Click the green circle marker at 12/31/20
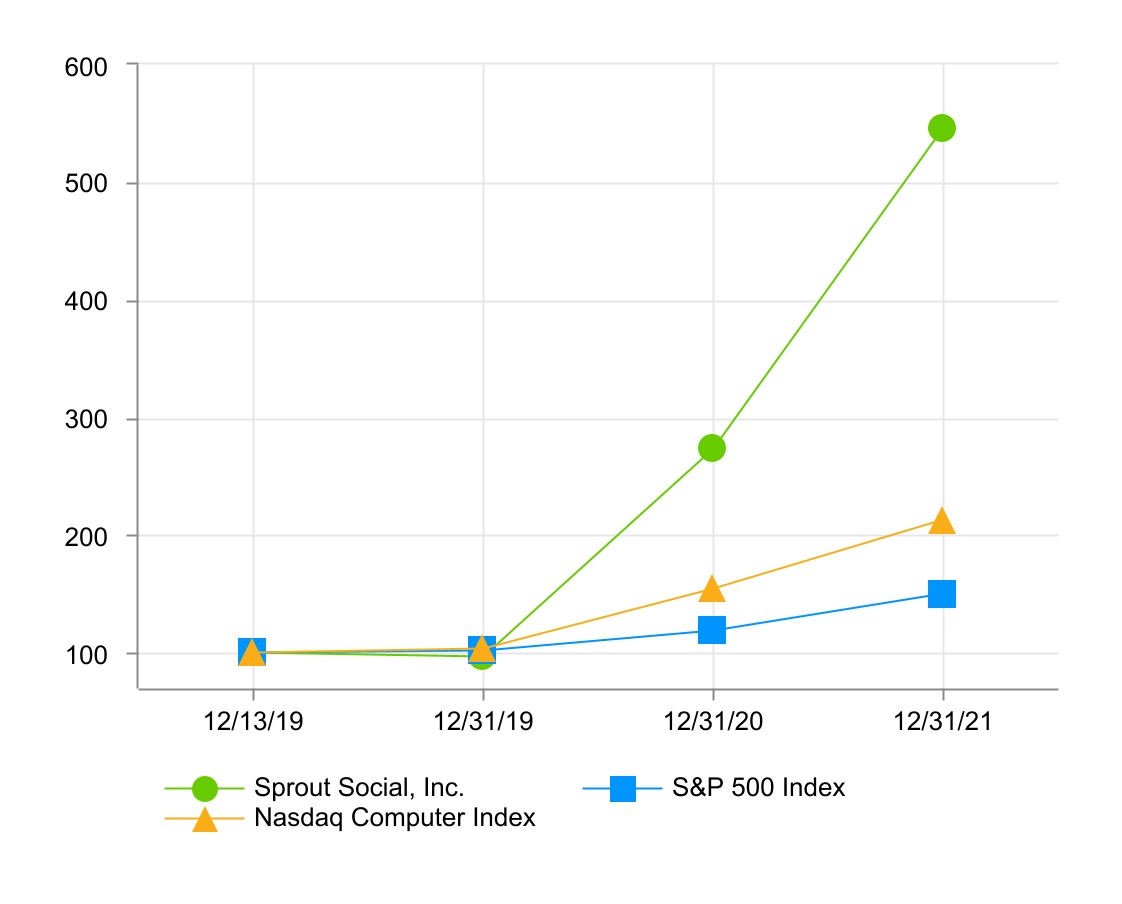The image size is (1122, 904). 711,448
